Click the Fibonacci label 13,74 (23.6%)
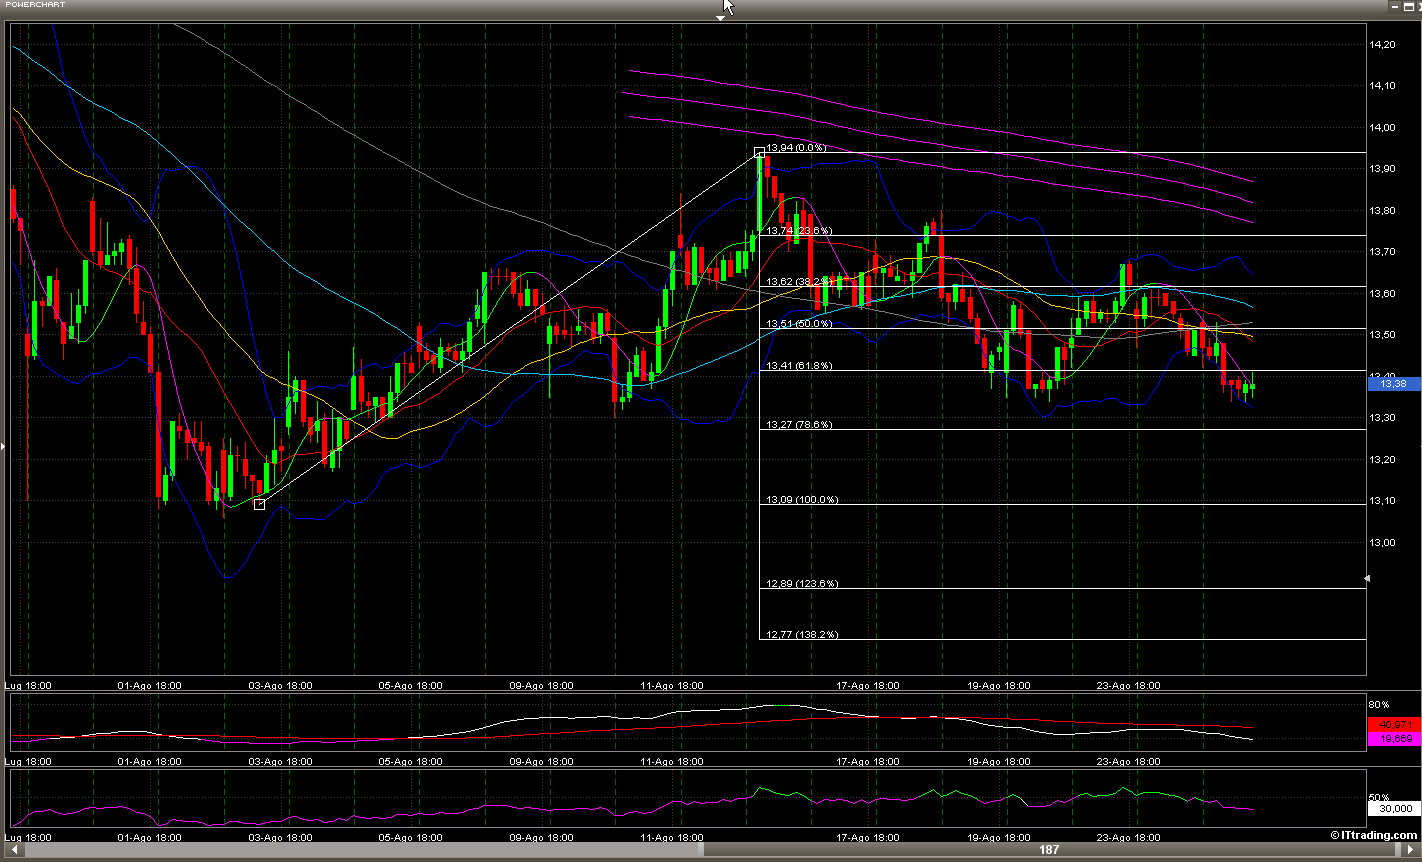This screenshot has height=862, width=1422. [x=799, y=230]
